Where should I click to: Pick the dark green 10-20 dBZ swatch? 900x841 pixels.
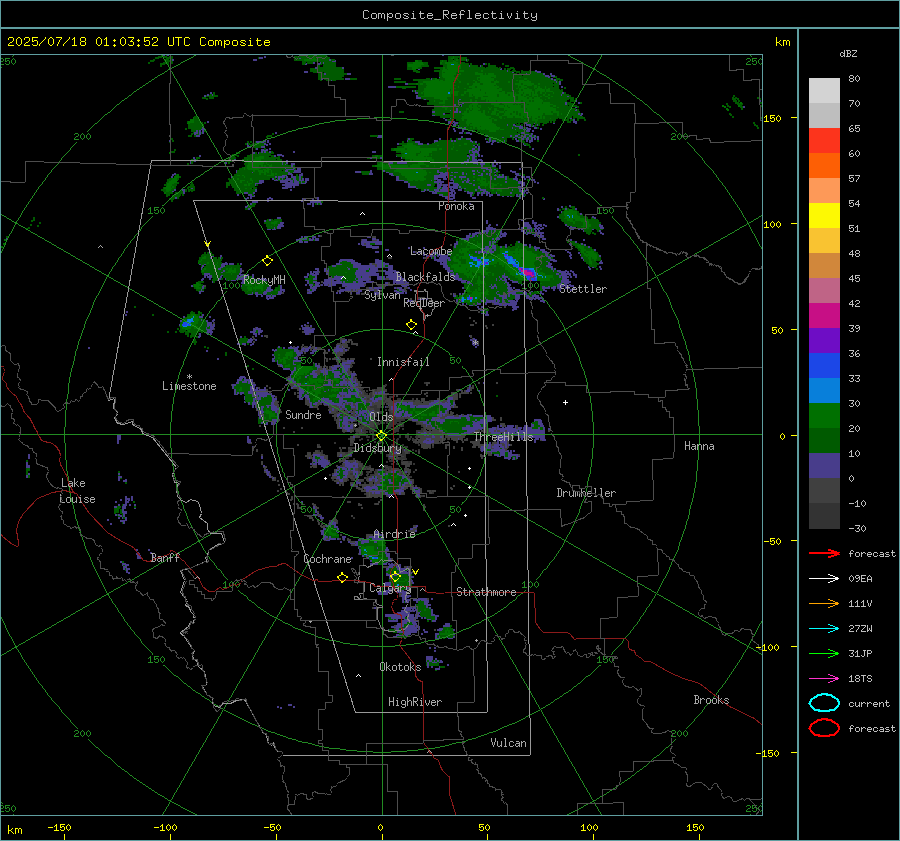click(824, 441)
